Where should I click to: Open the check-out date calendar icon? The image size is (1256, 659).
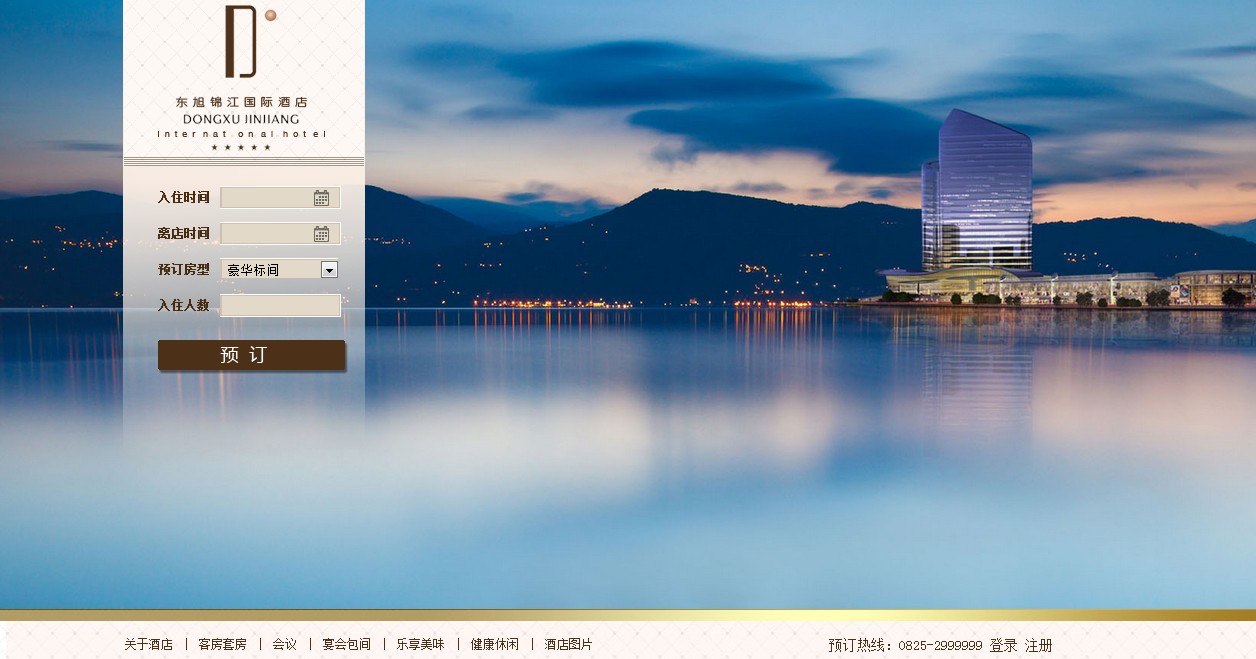321,234
